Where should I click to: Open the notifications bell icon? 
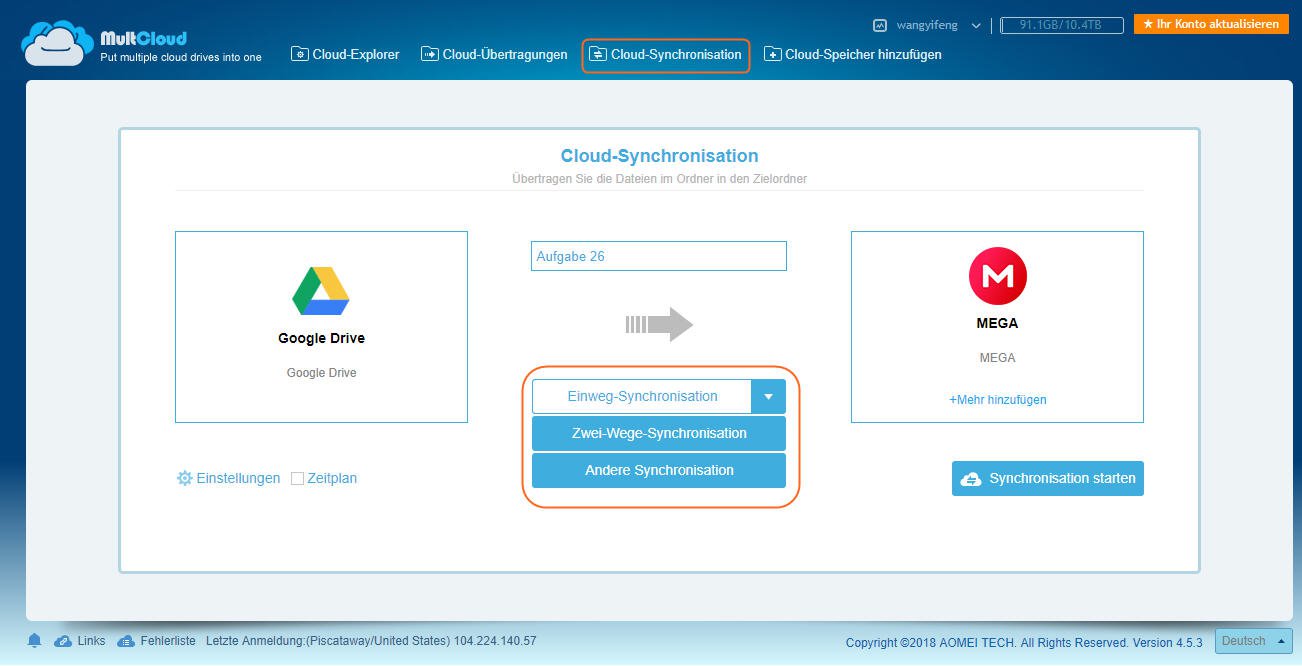coord(35,640)
